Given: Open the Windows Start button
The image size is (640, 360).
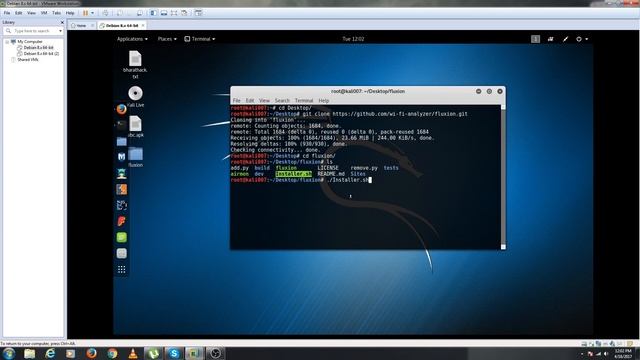Looking at the screenshot, I should tap(9, 353).
